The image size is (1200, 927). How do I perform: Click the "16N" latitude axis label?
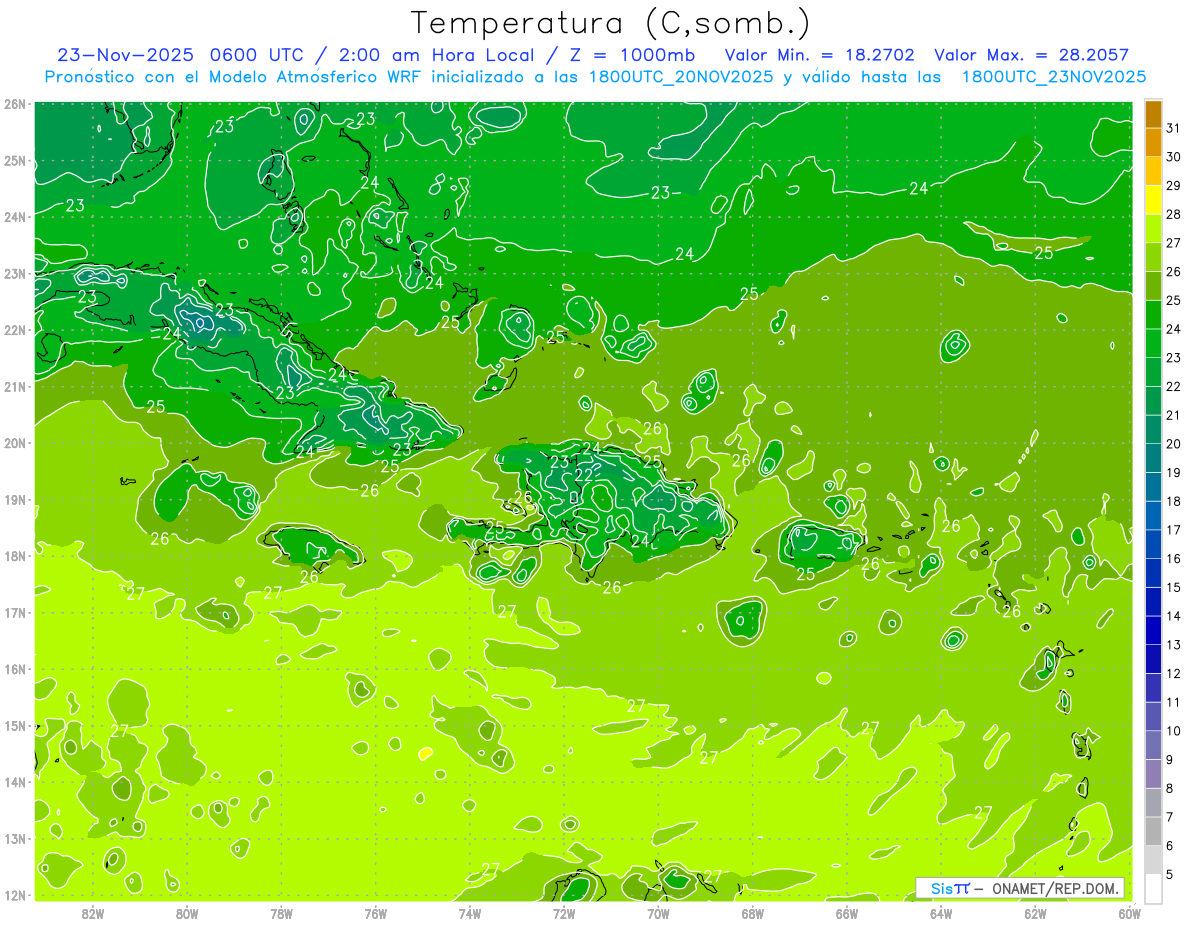click(x=15, y=669)
